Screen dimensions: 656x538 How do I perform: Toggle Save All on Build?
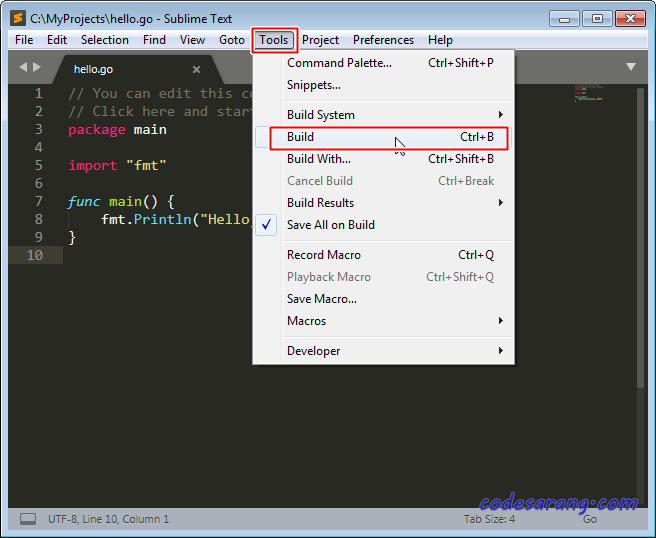tap(384, 225)
